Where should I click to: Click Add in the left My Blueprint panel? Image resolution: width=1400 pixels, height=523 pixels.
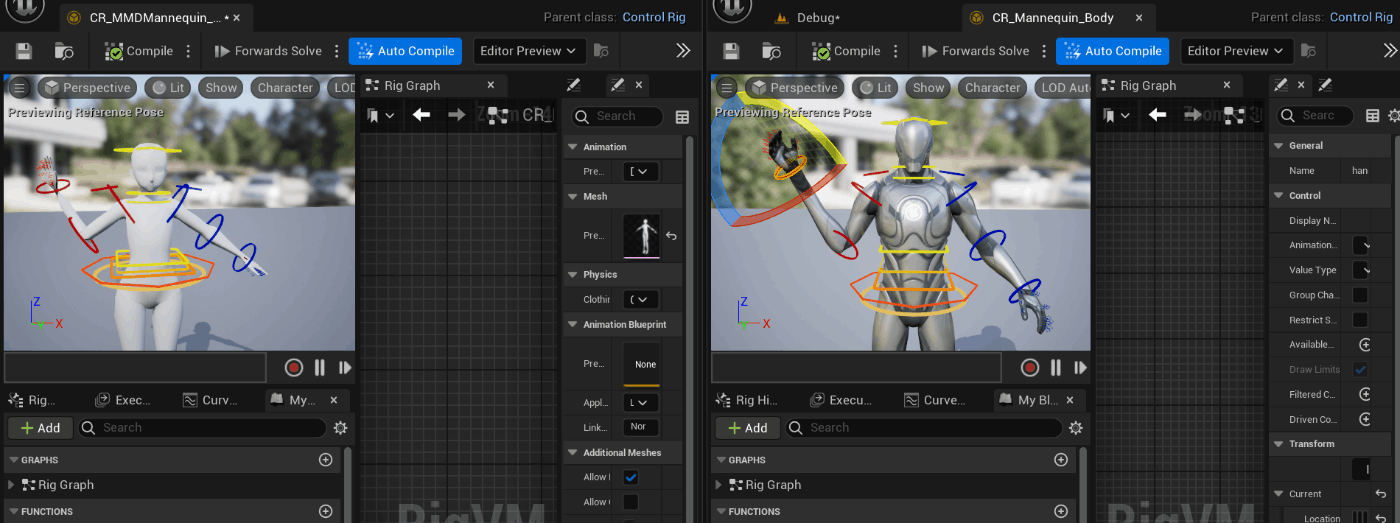pyautogui.click(x=40, y=428)
